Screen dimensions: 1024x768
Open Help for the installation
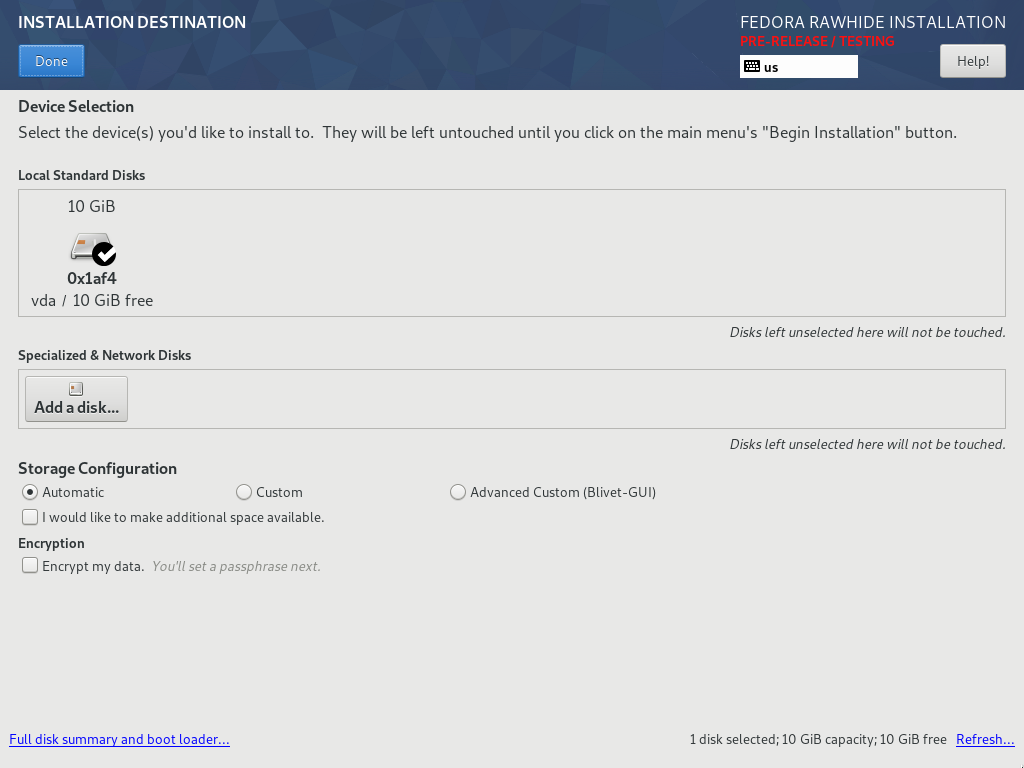pos(972,61)
